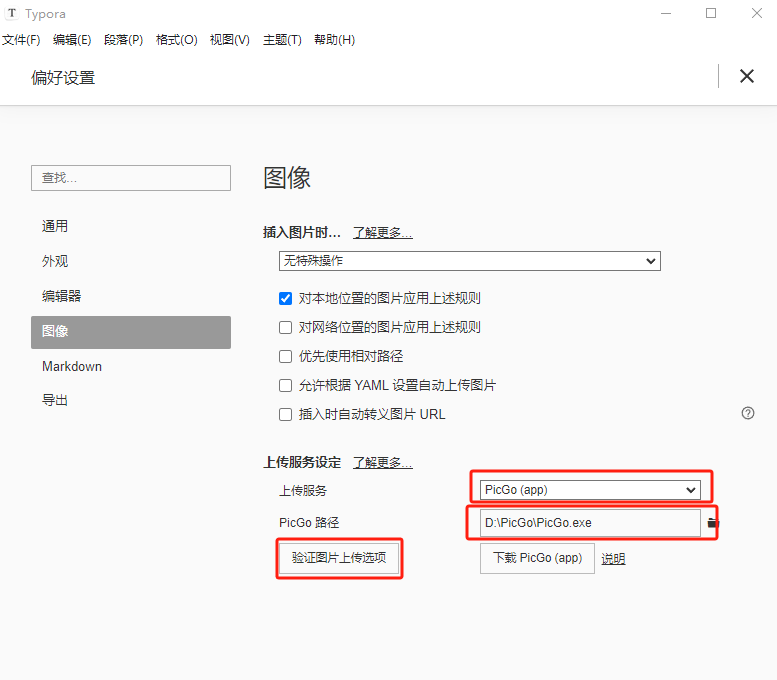Open the 文件(F) menu
This screenshot has width=777, height=680.
21,40
